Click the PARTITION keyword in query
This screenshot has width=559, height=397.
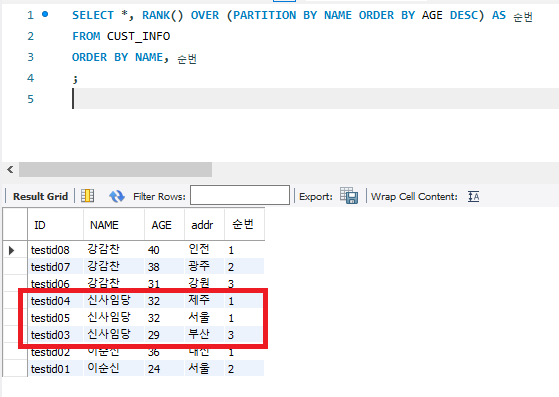(264, 15)
